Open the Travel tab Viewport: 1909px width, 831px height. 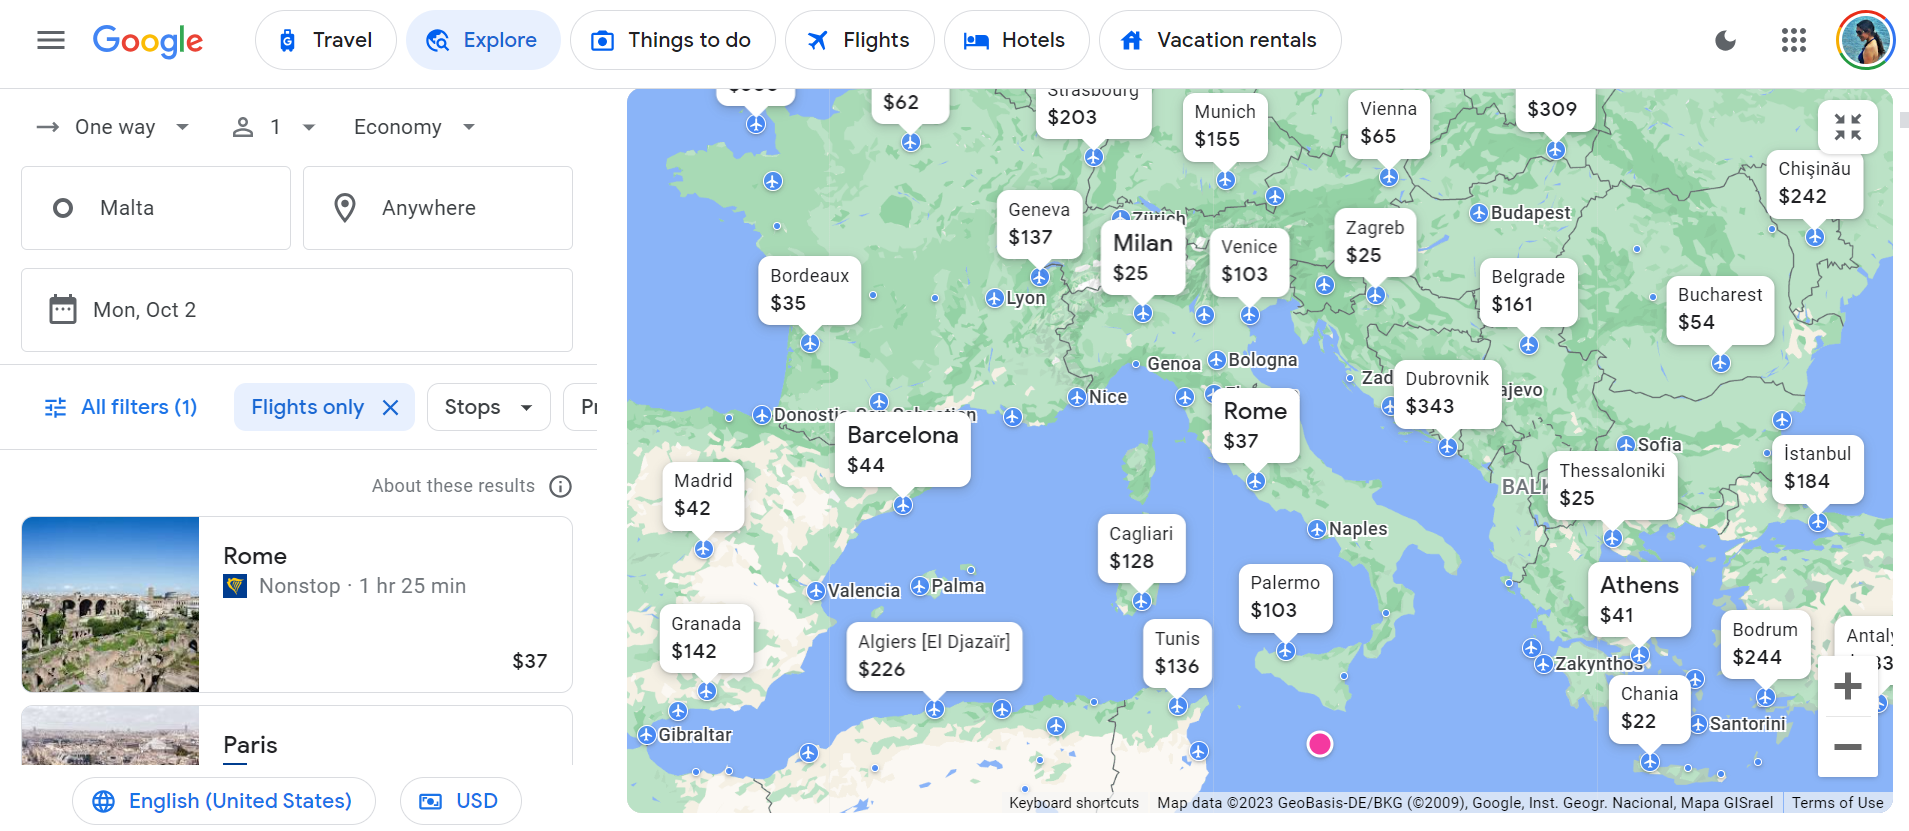[x=326, y=40]
